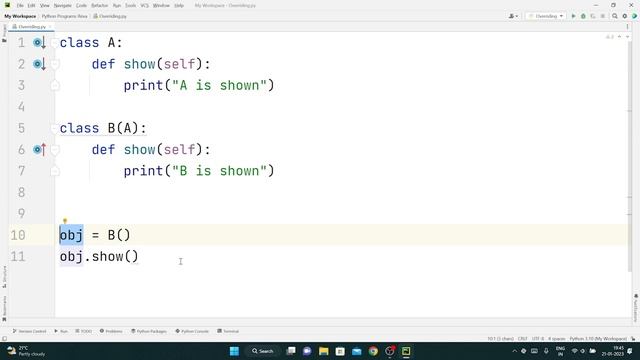
Task: Run with coverage icon in toolbar
Action: tap(593, 16)
